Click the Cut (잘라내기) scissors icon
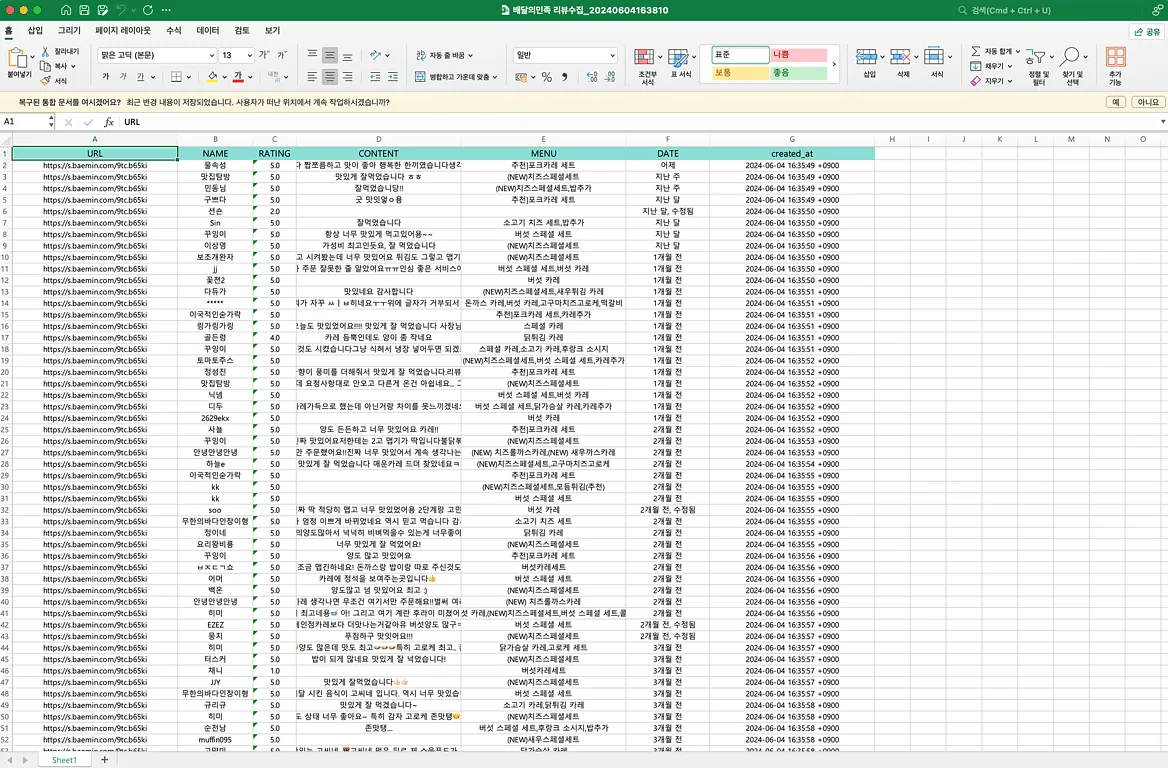1168x768 pixels. pos(46,51)
